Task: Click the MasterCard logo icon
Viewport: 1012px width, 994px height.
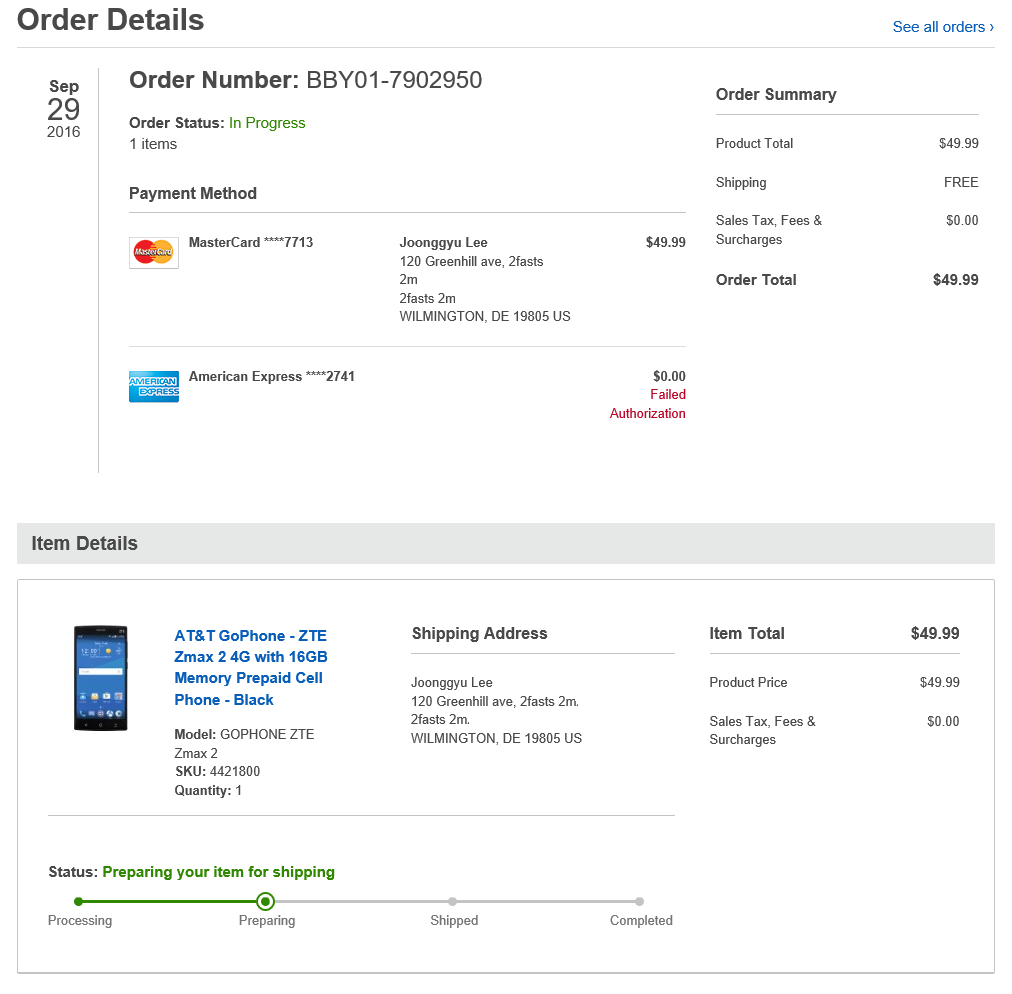Action: click(x=154, y=252)
